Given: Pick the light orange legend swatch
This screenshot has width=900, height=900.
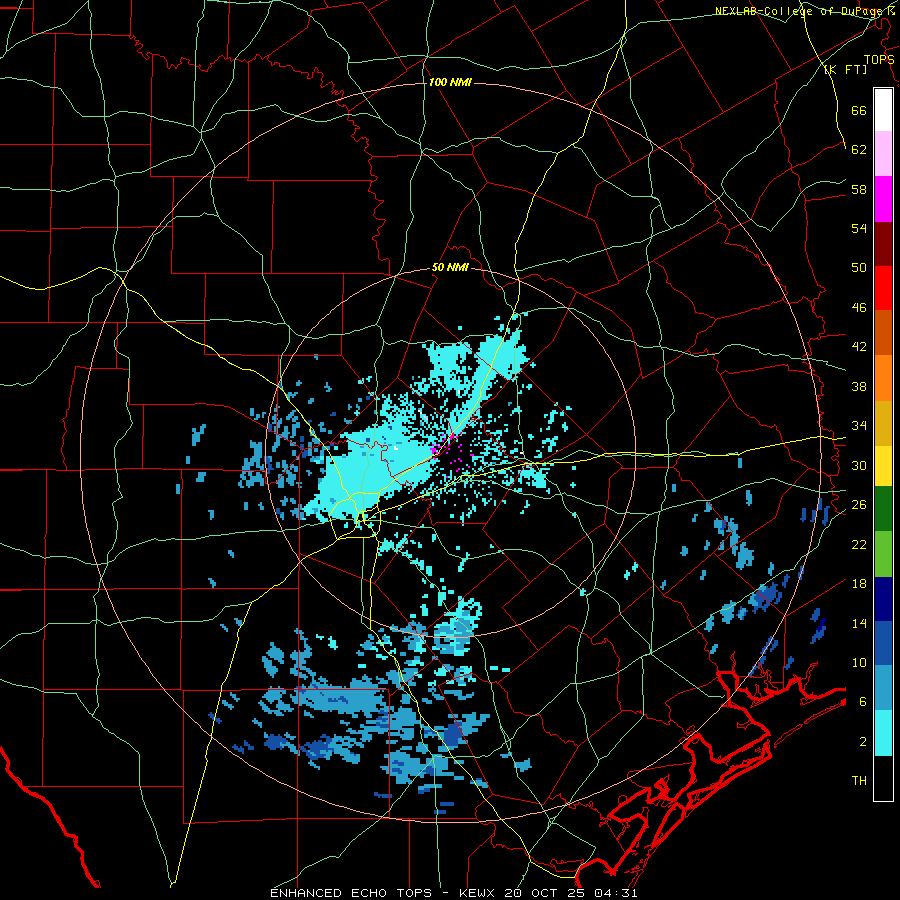Looking at the screenshot, I should tap(883, 378).
